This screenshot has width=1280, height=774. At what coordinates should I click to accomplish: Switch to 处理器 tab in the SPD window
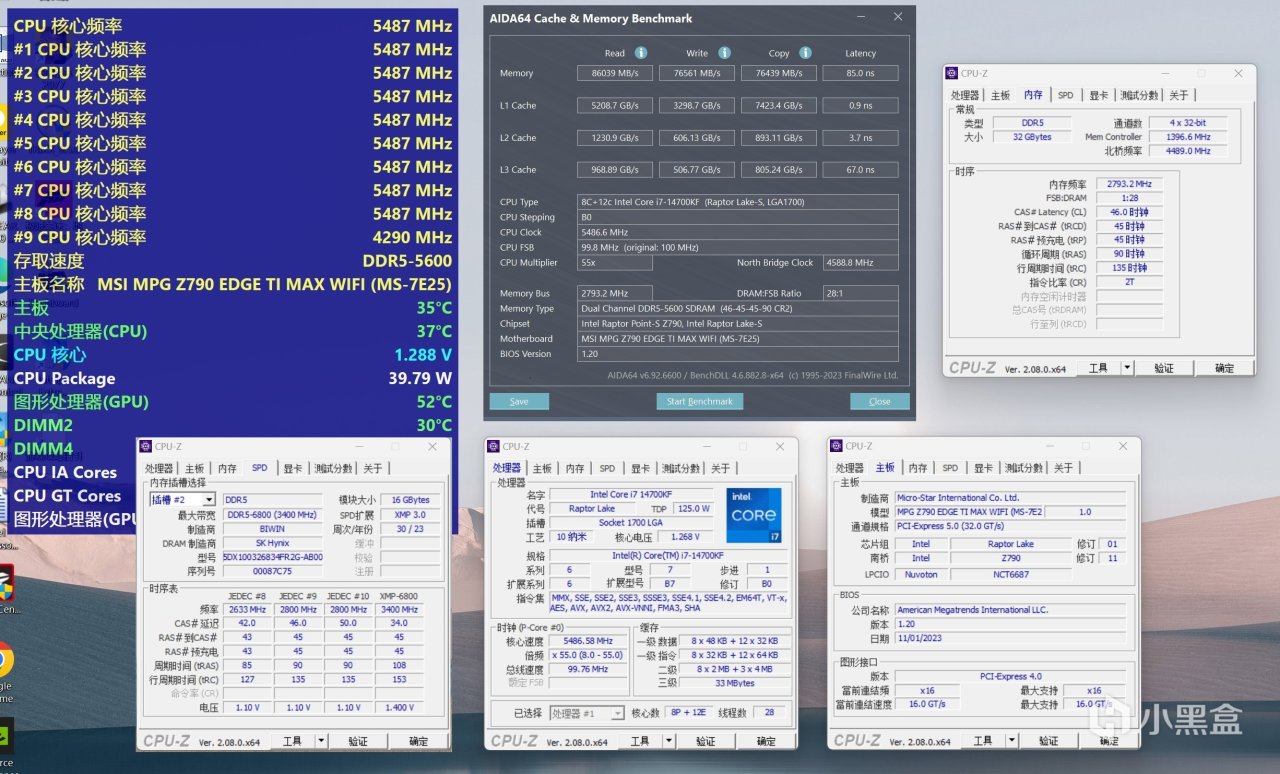[160, 468]
